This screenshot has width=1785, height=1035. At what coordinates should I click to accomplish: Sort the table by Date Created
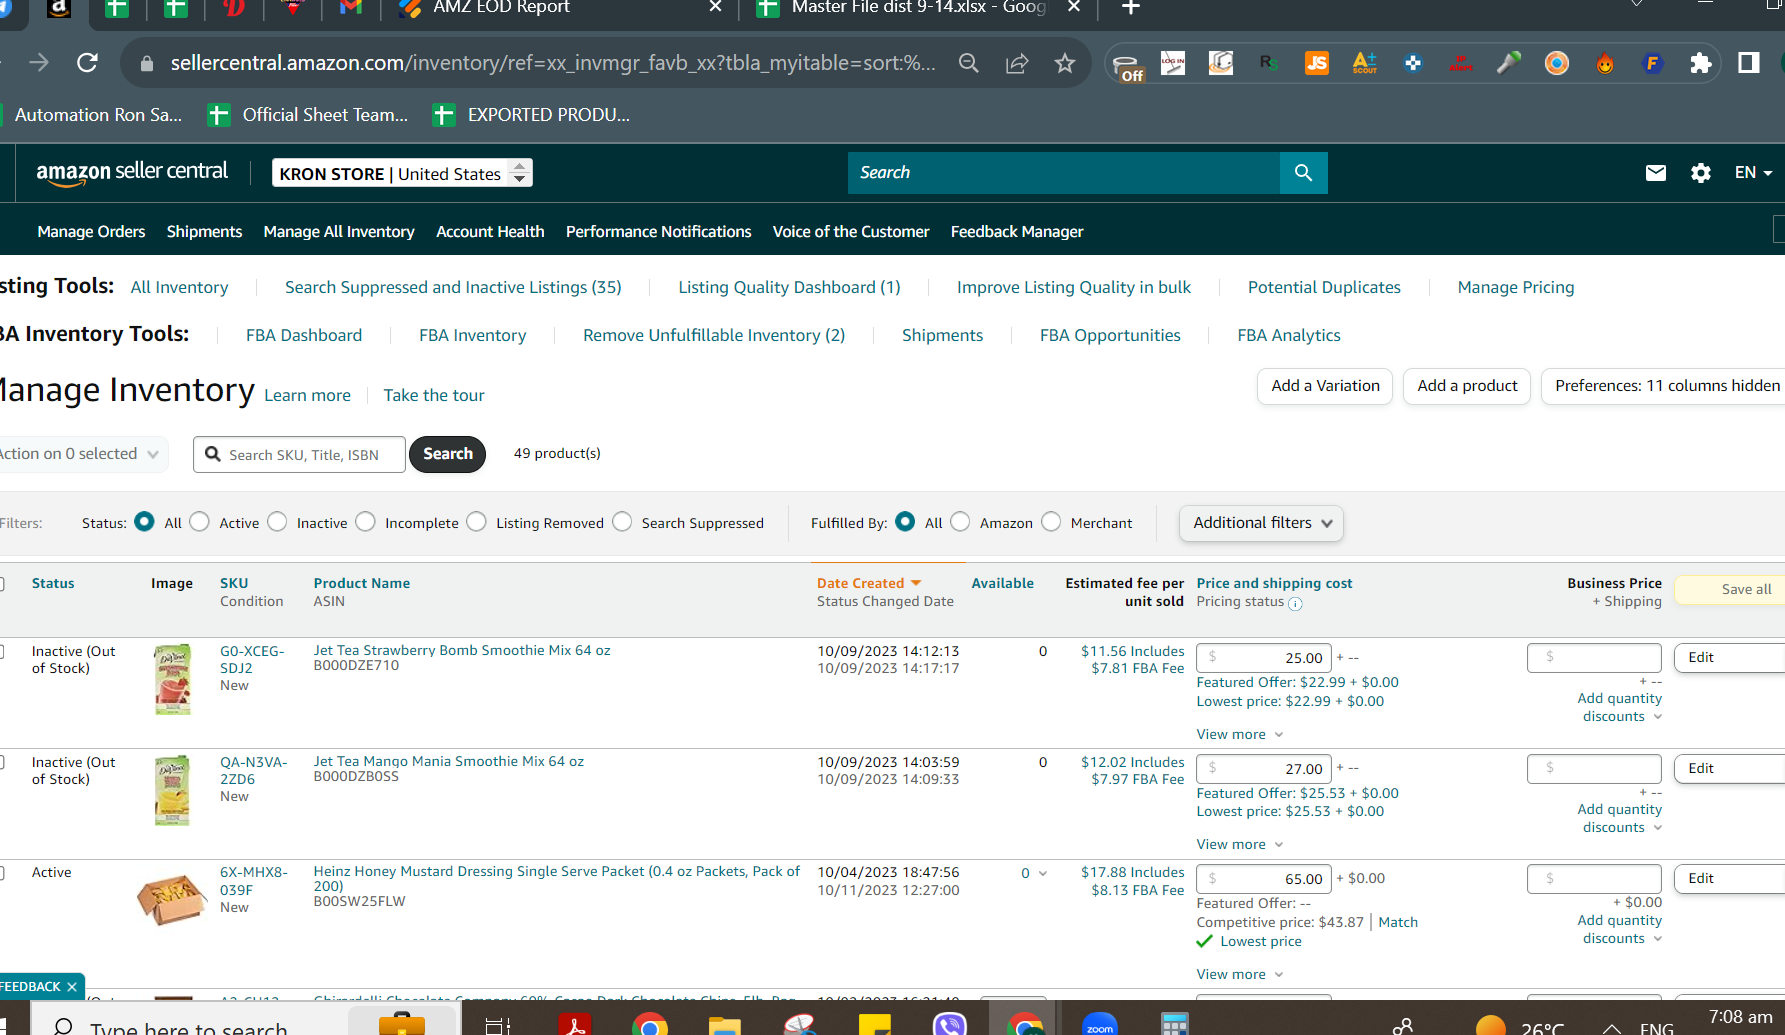pos(869,583)
